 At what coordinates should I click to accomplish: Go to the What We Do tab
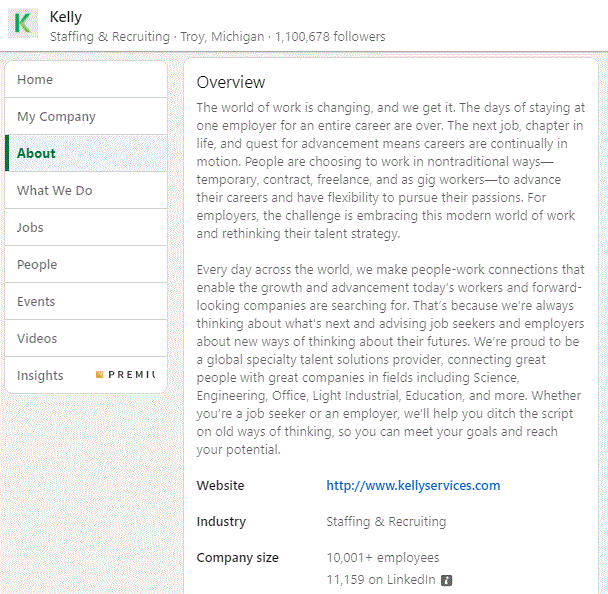tap(55, 191)
